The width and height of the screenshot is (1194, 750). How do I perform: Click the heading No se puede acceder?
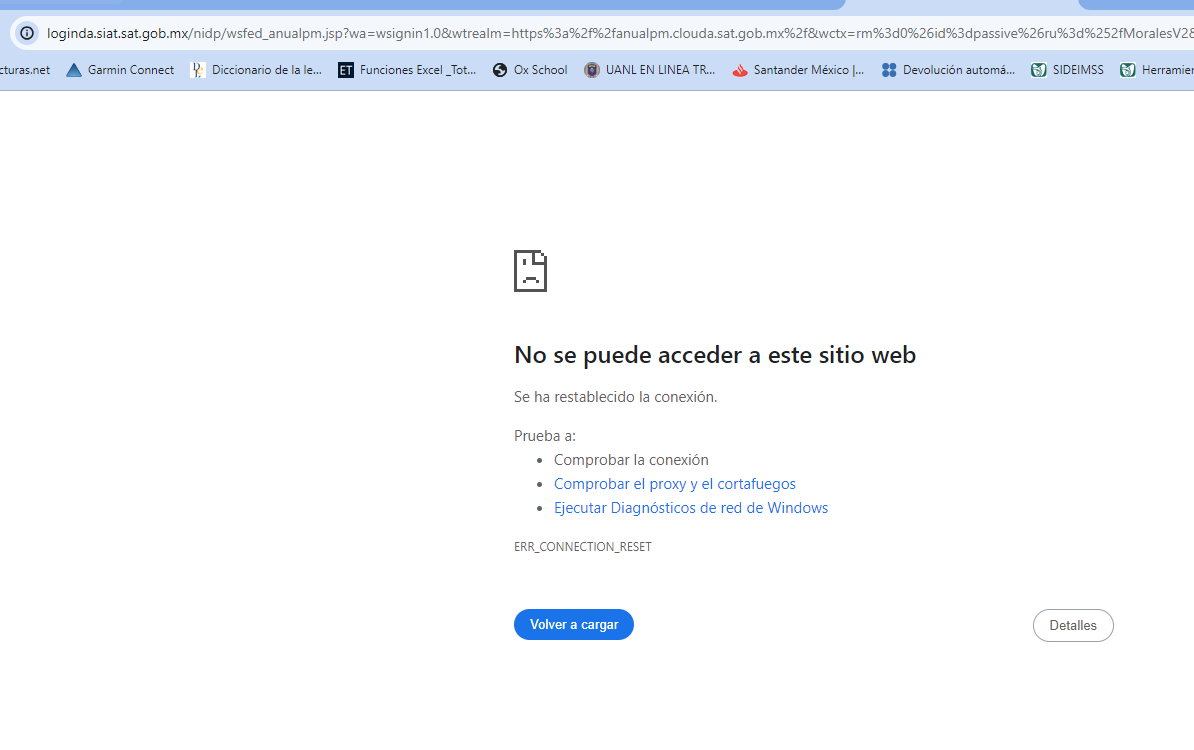[715, 355]
